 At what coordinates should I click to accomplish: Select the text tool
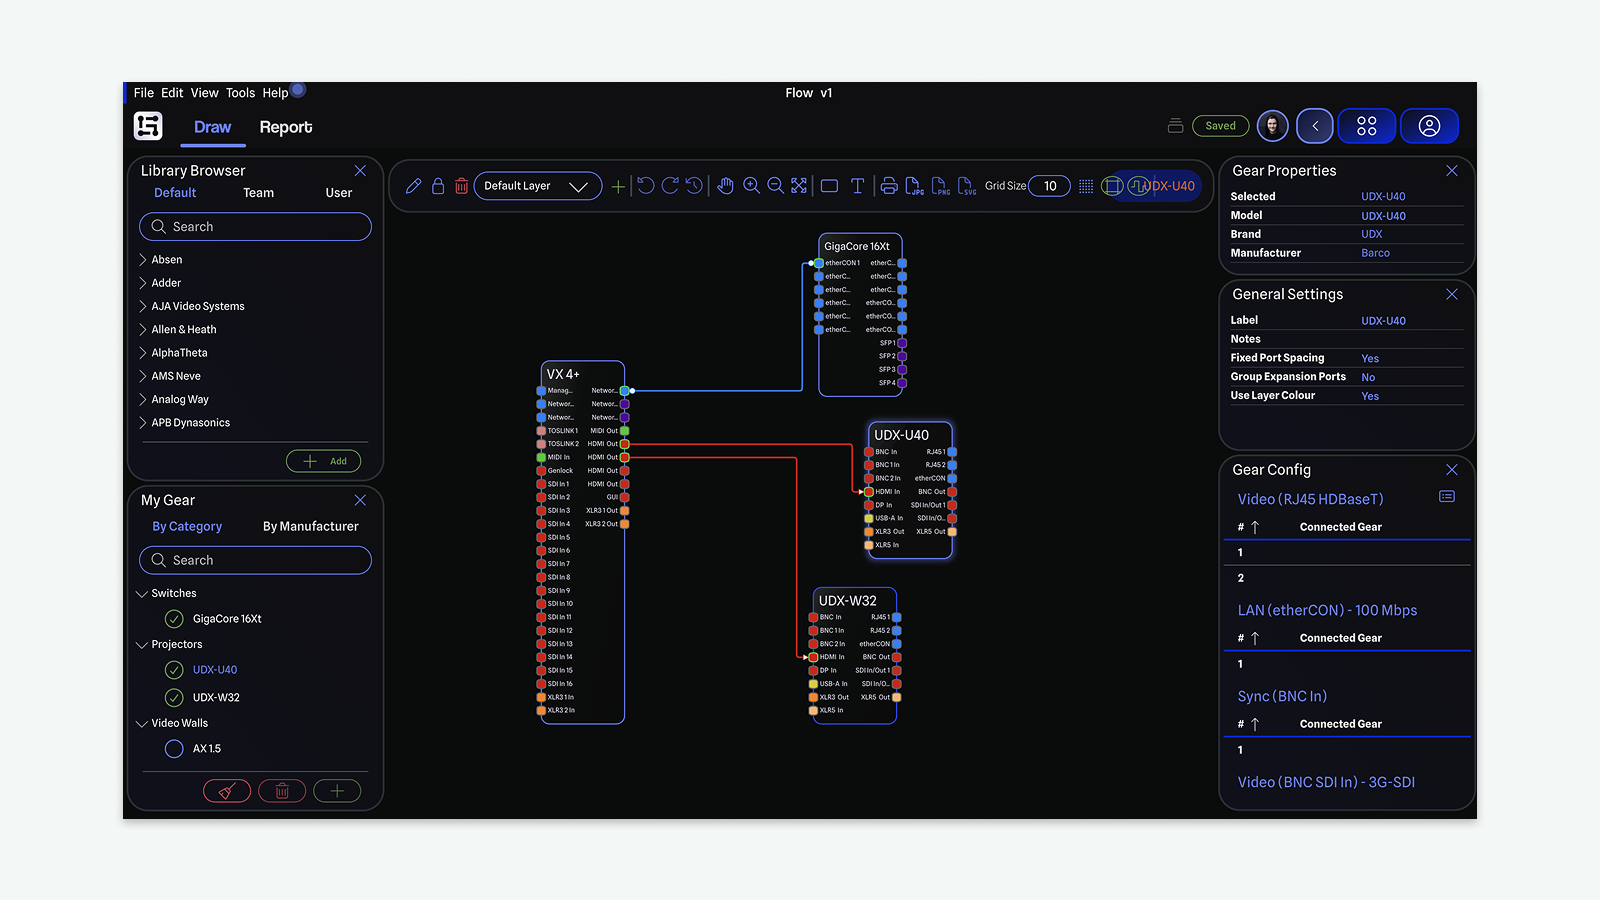point(857,186)
